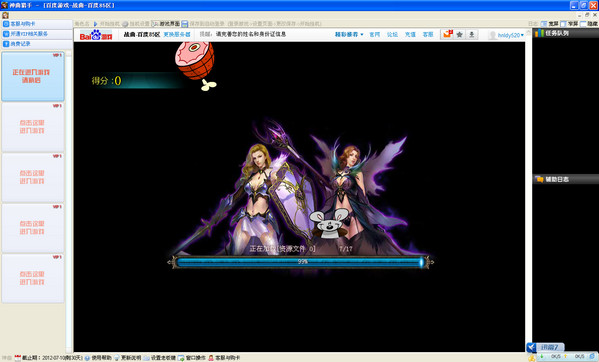599x362 pixels.
Task: Open the red mail notification icon
Action: coord(447,34)
